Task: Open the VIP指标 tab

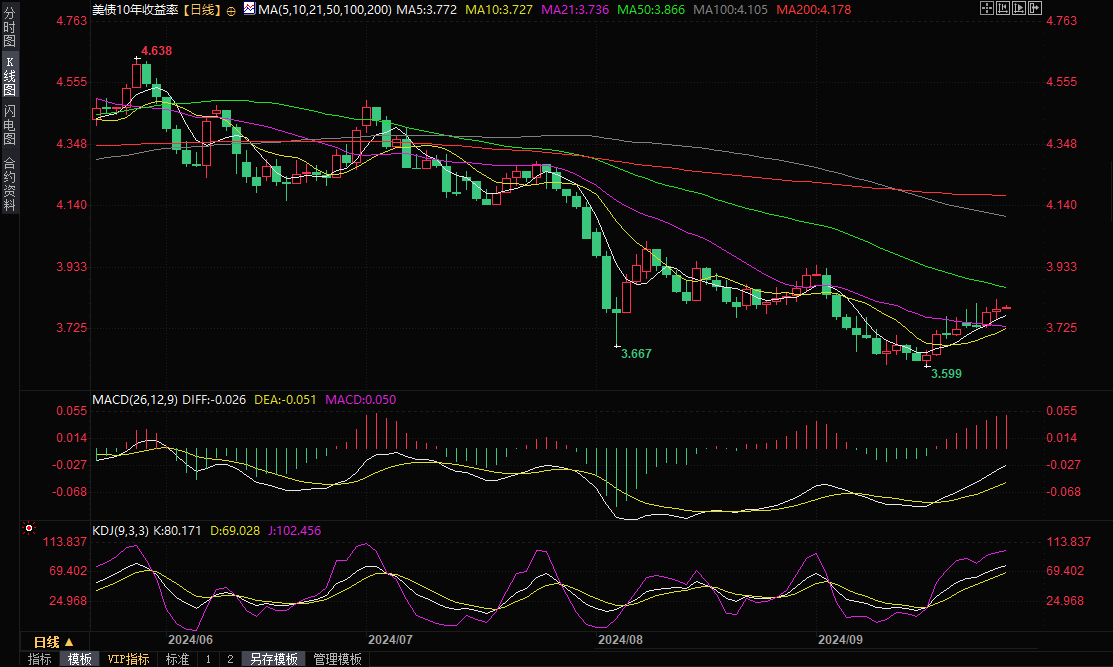Action: [x=129, y=659]
